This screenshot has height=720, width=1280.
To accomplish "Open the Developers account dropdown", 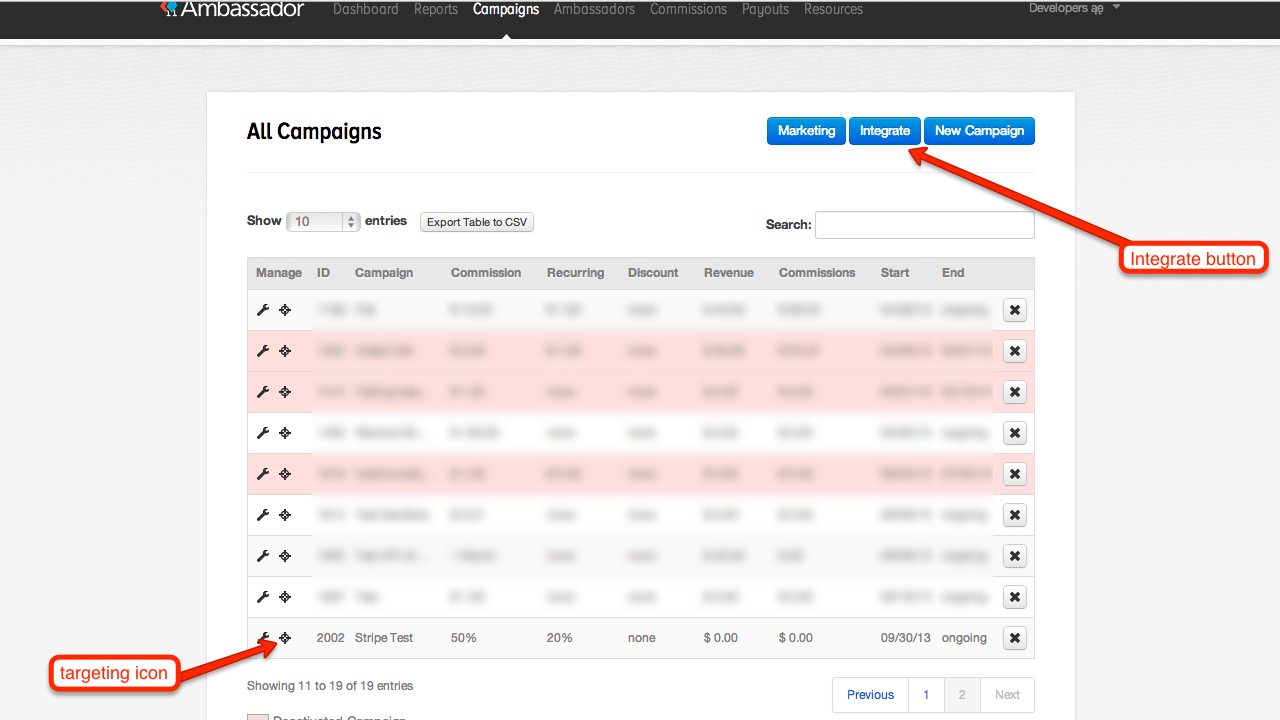I will click(1074, 8).
